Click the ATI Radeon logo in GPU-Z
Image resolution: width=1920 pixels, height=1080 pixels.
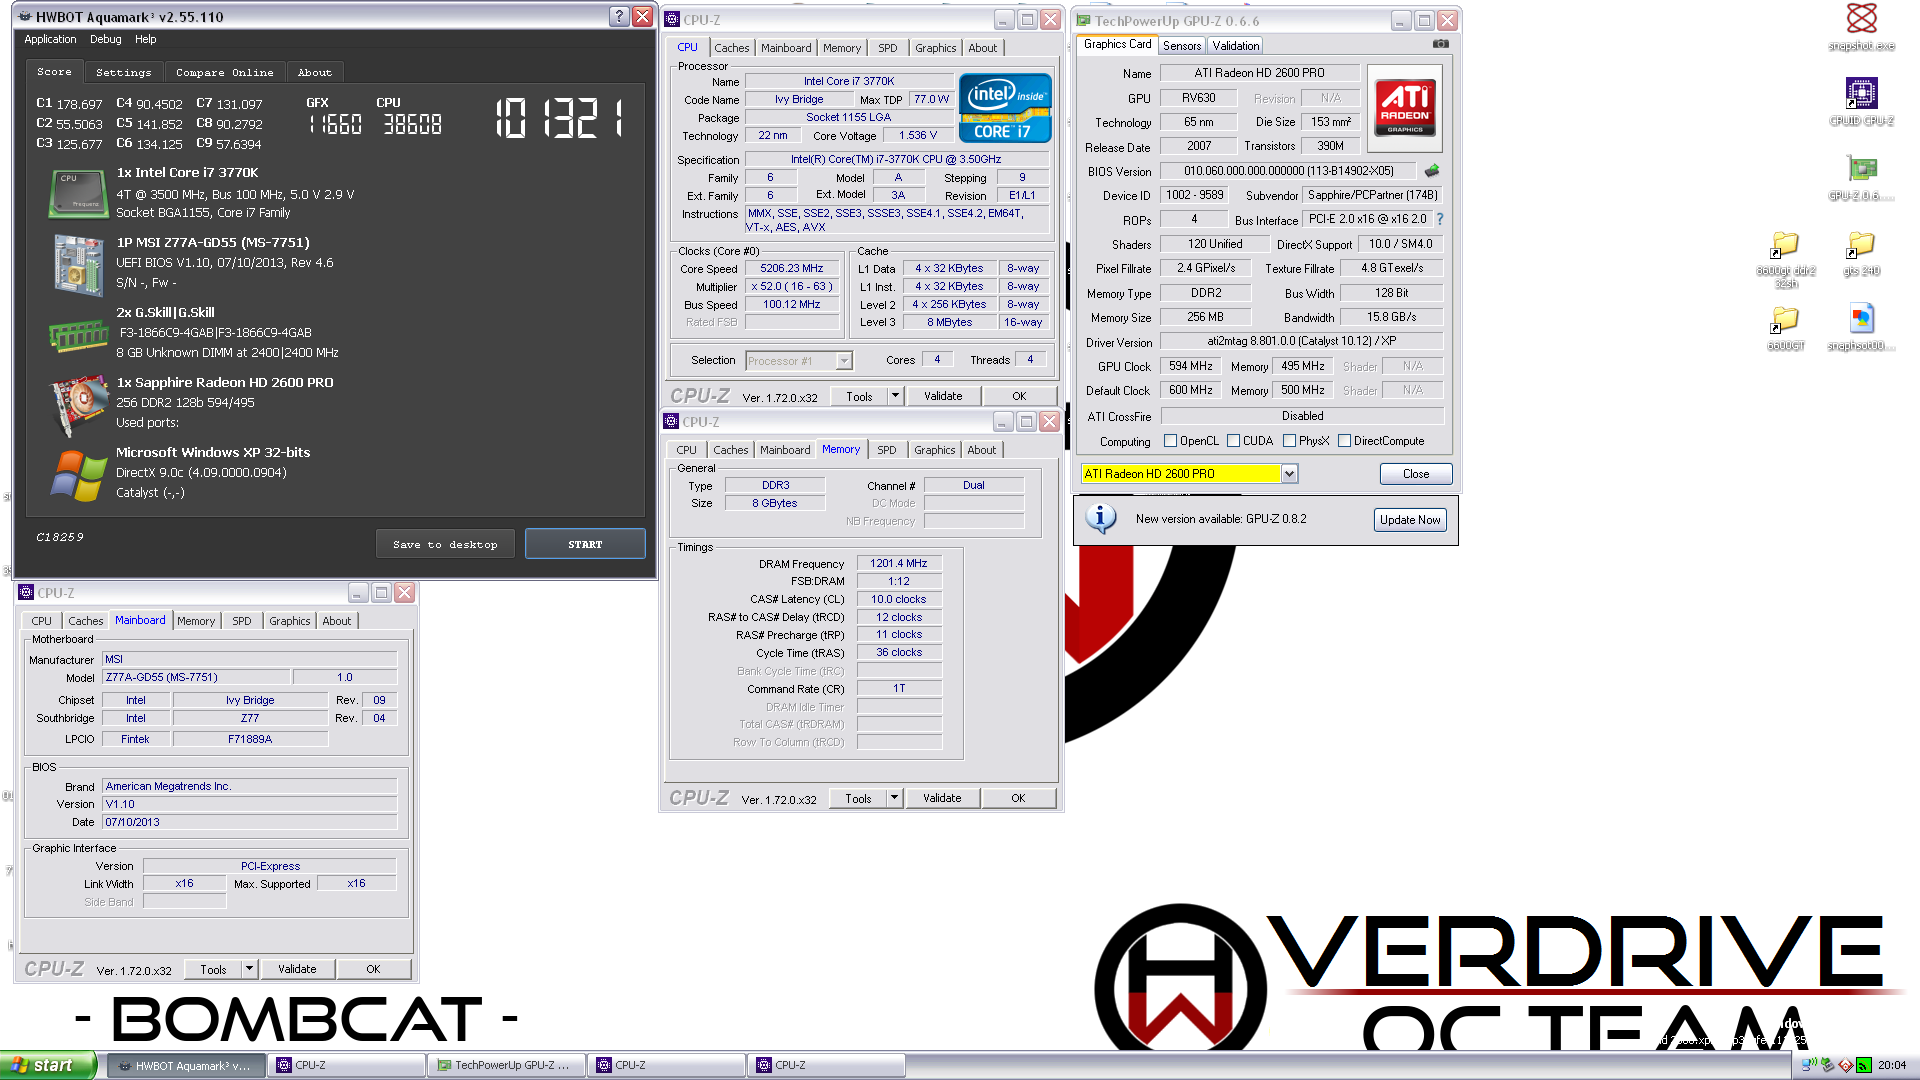[x=1405, y=107]
